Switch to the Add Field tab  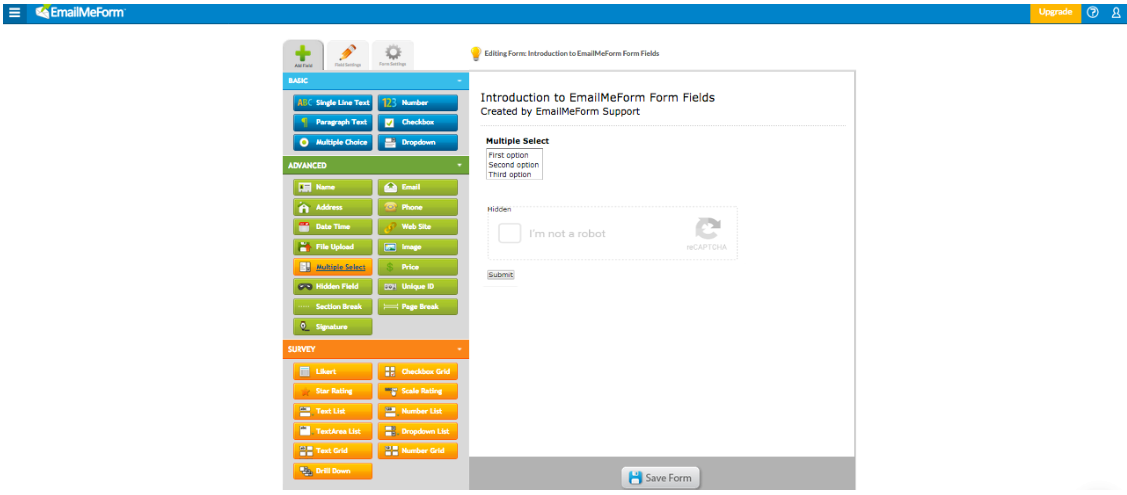[303, 55]
